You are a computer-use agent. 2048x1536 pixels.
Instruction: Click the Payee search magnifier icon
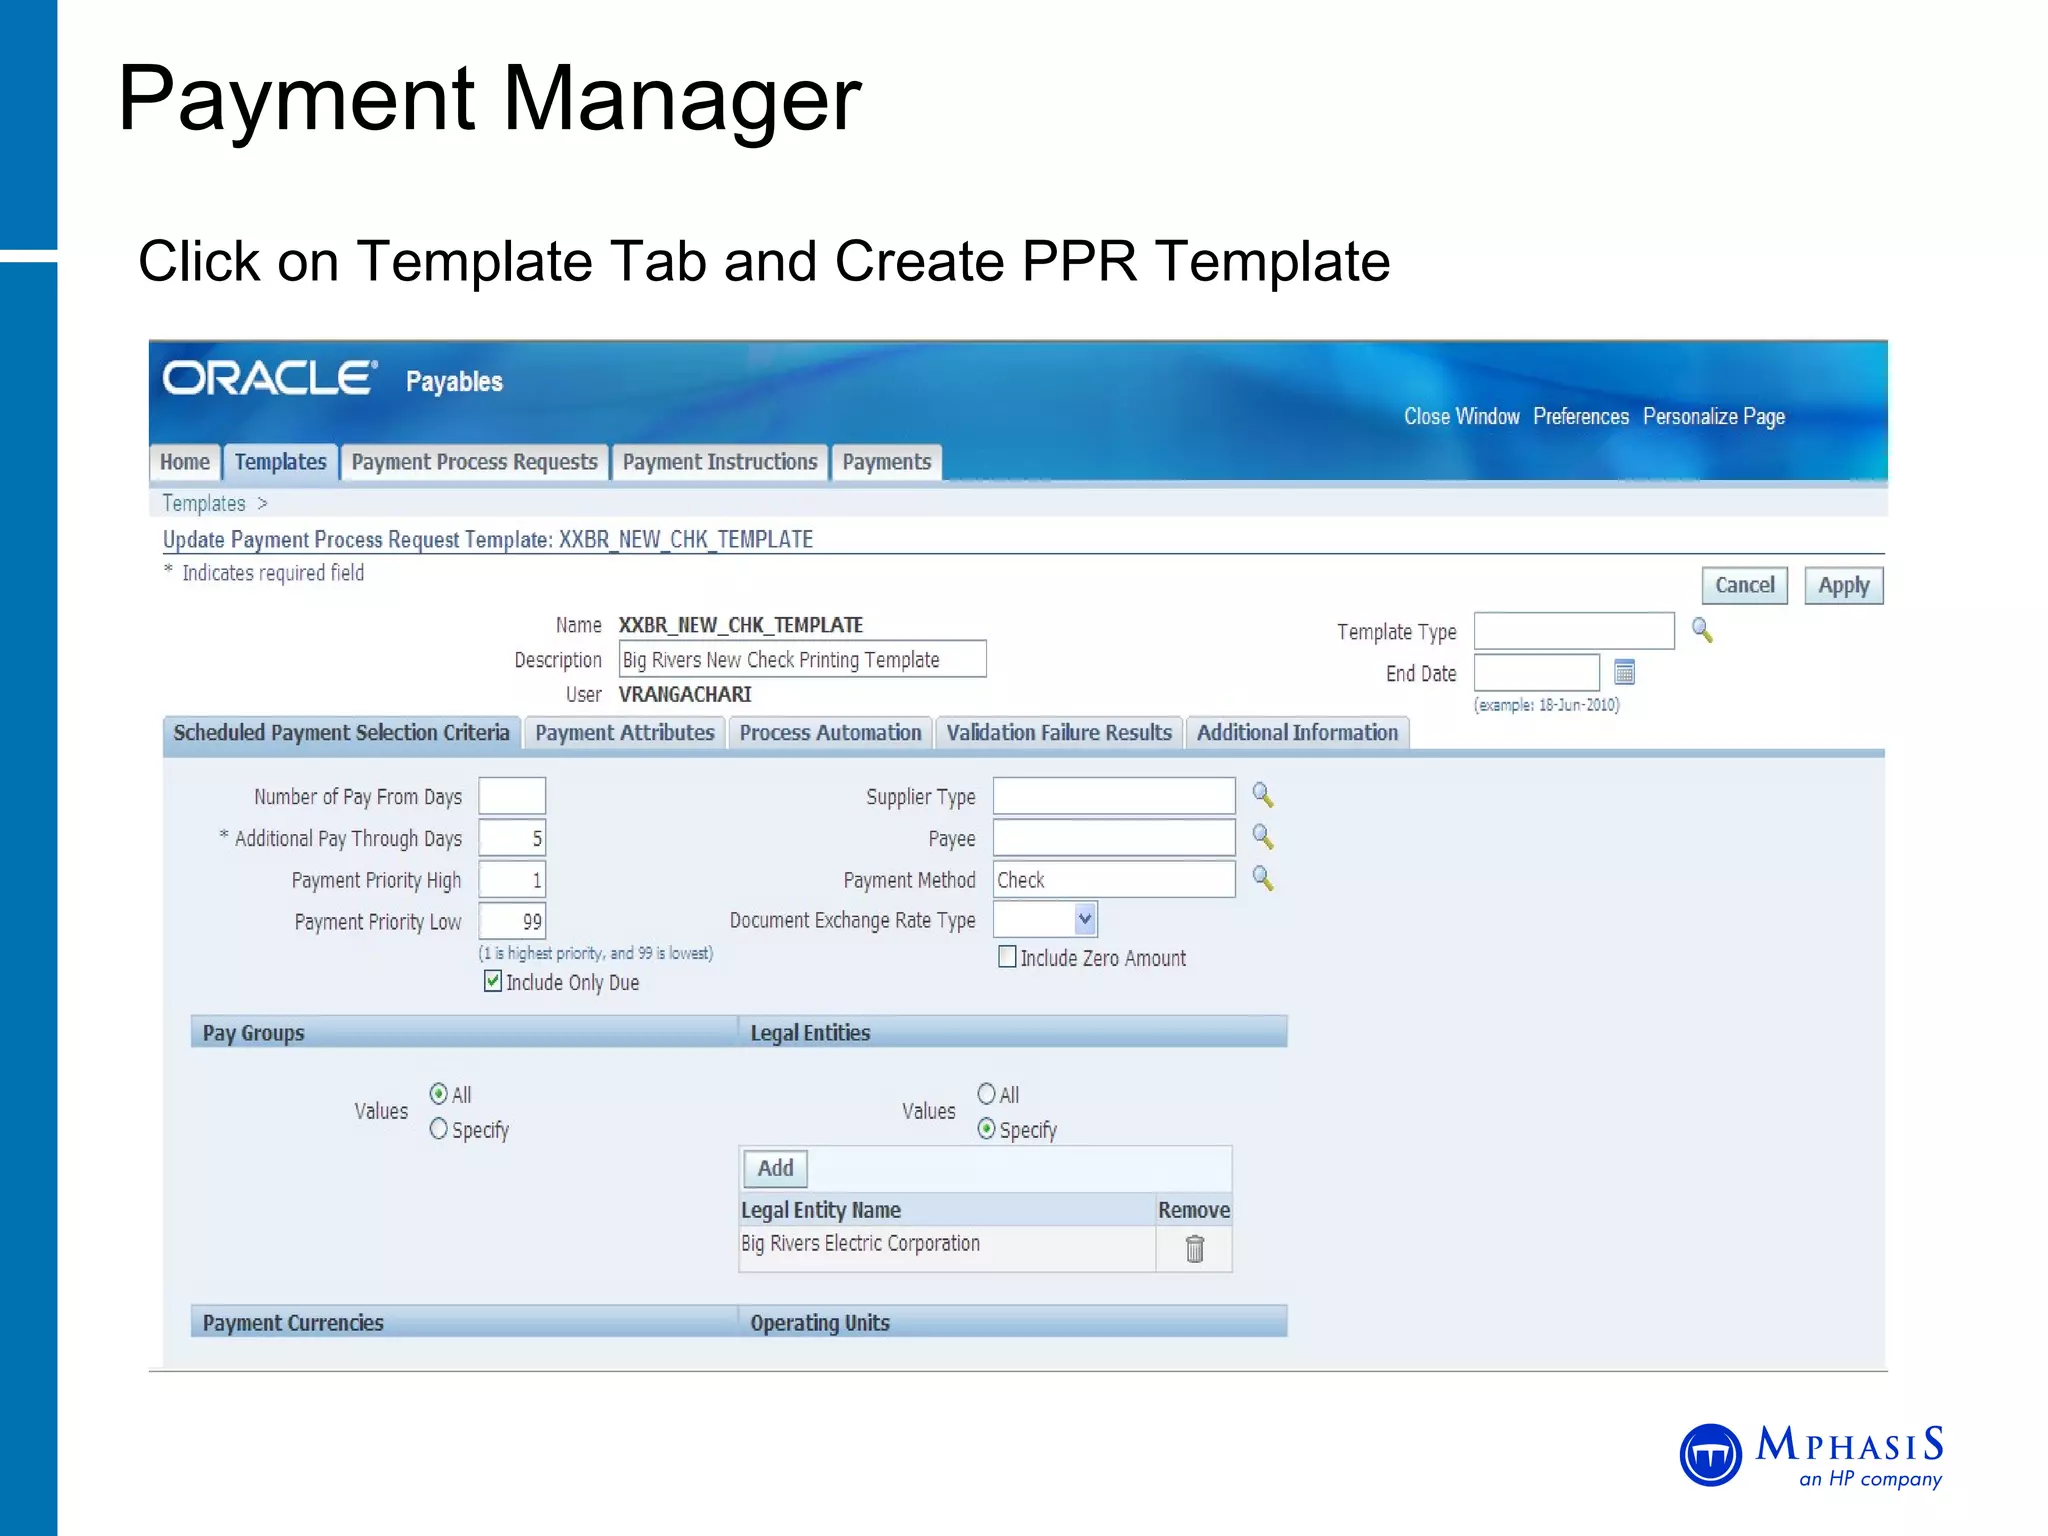[1262, 837]
